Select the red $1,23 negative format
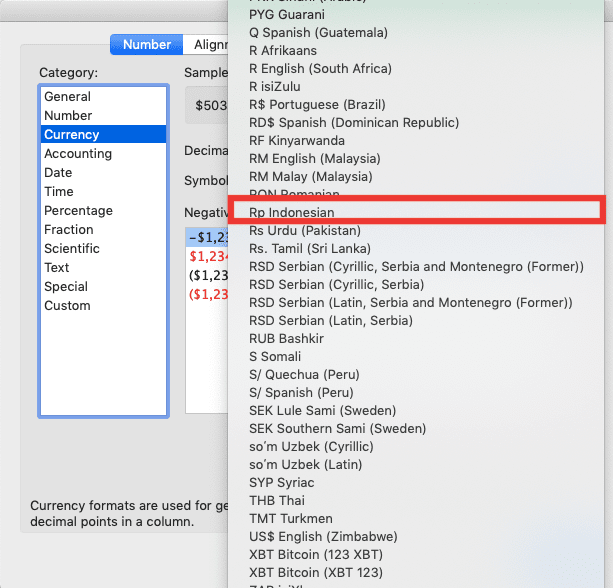Viewport: 613px width, 588px height. 207,256
